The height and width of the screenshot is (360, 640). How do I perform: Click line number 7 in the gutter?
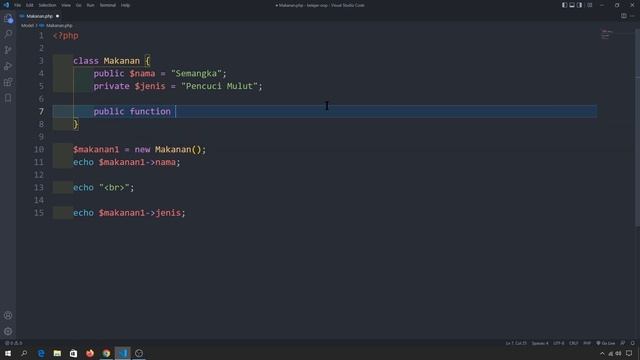tap(41, 111)
